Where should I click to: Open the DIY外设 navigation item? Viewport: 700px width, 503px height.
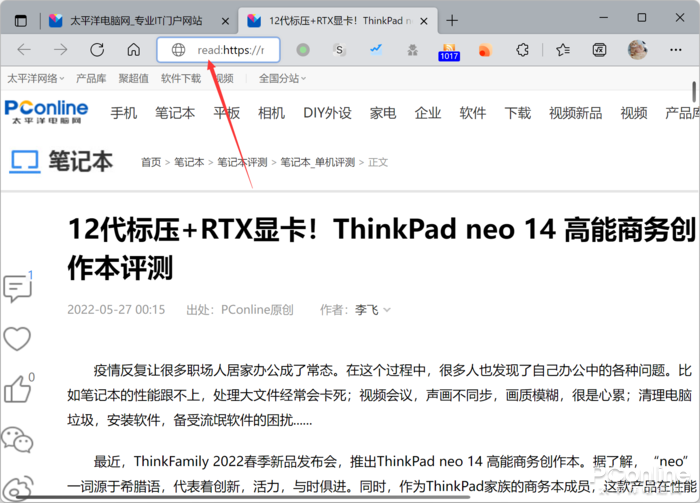pos(327,113)
